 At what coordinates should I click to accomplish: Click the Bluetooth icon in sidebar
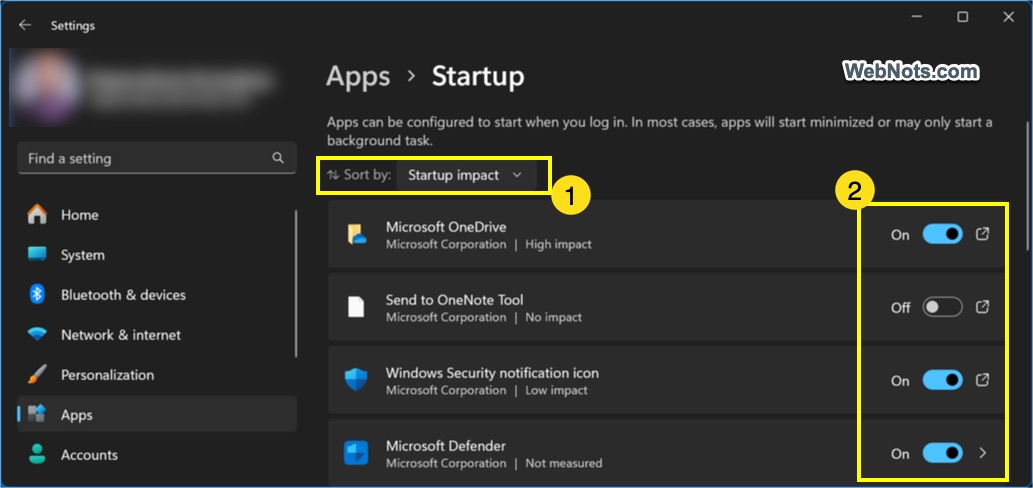tap(37, 294)
